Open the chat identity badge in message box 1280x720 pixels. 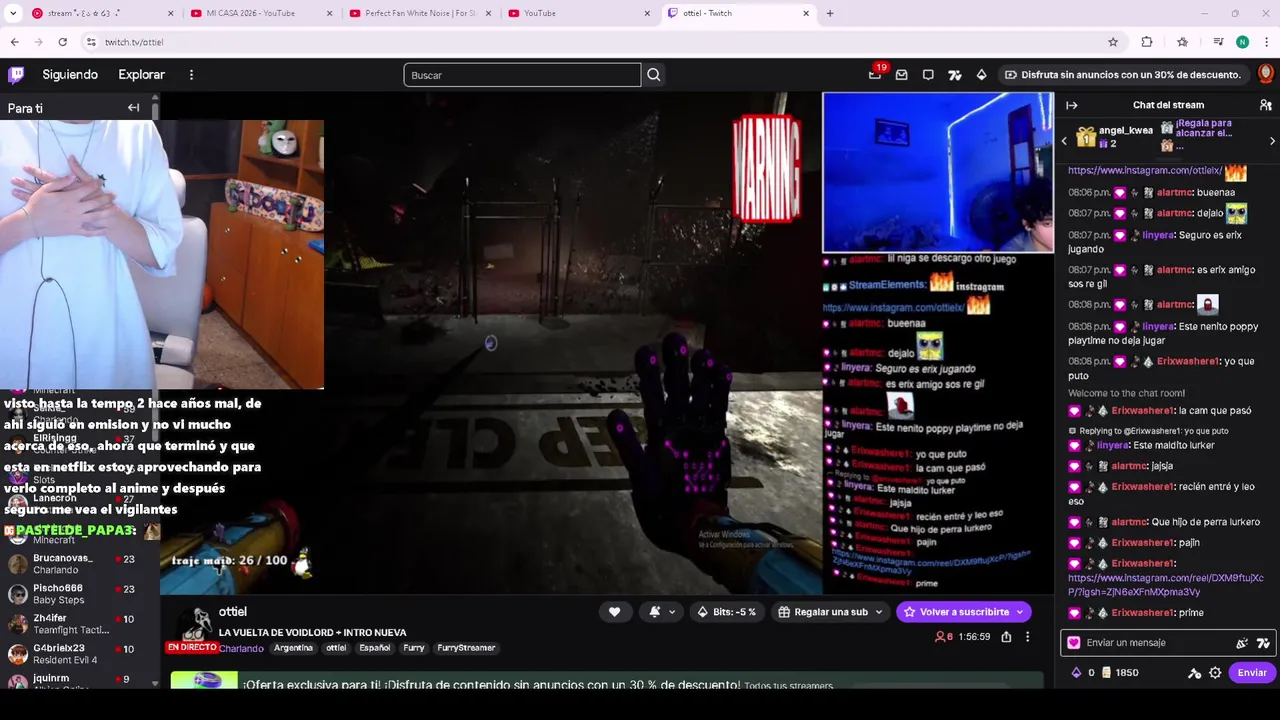pyautogui.click(x=1074, y=643)
